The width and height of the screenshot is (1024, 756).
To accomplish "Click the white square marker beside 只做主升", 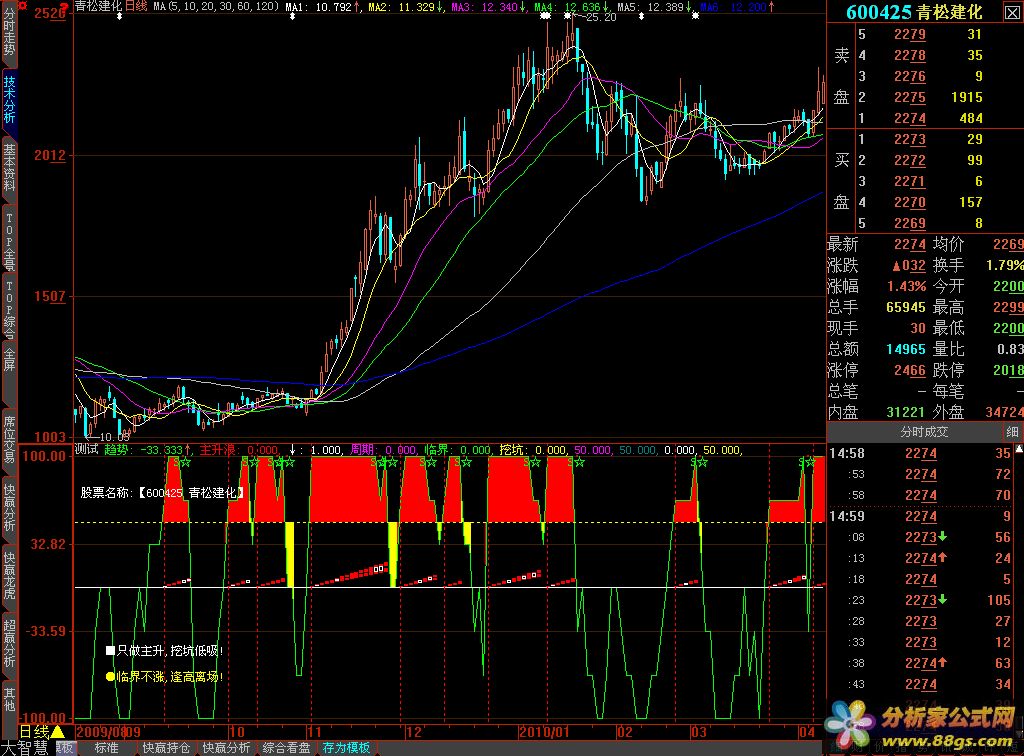I will tap(110, 650).
